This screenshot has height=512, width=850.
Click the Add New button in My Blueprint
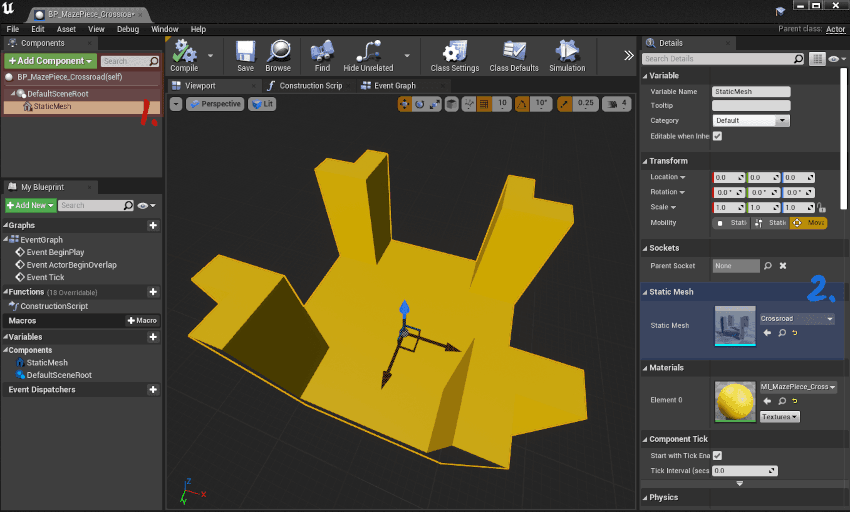(x=29, y=205)
